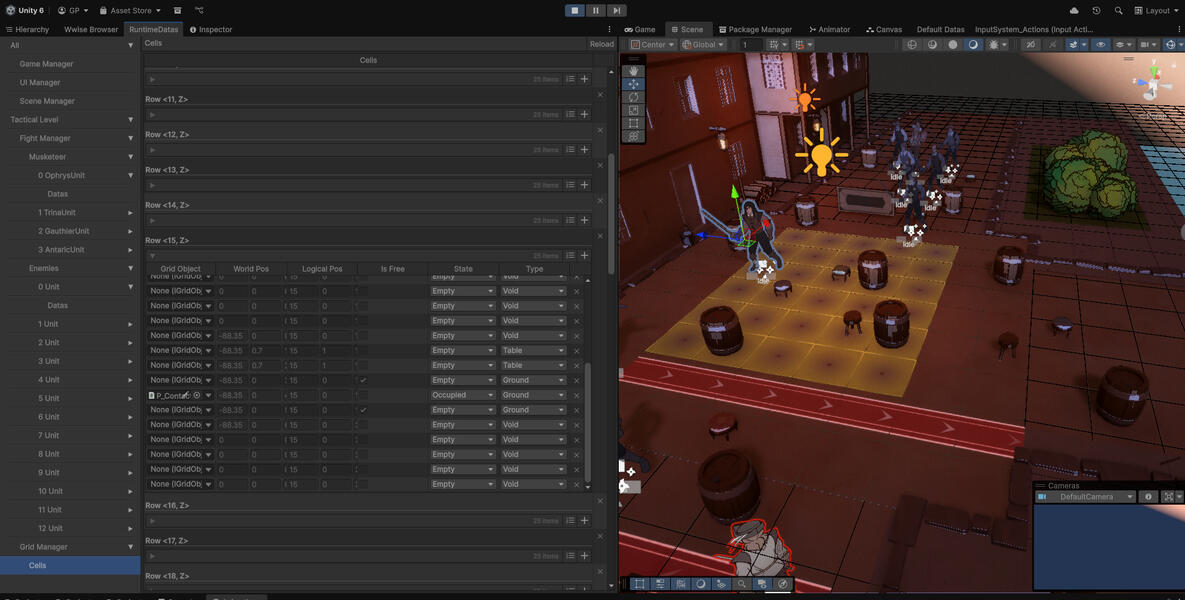Image resolution: width=1185 pixels, height=600 pixels.
Task: Open the global search magnifier icon
Action: coord(1118,10)
